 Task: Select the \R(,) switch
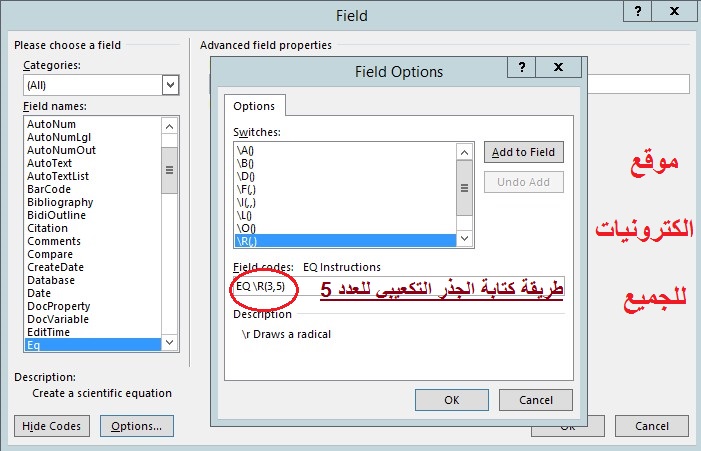click(x=340, y=240)
